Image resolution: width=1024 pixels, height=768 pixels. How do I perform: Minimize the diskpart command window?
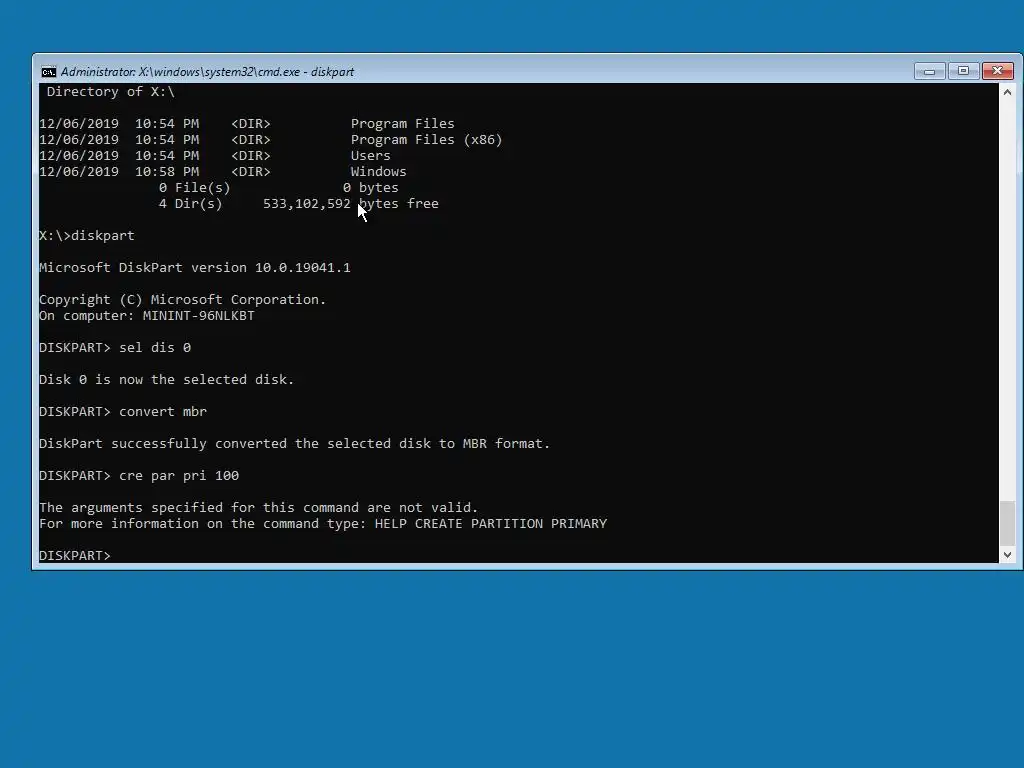929,71
